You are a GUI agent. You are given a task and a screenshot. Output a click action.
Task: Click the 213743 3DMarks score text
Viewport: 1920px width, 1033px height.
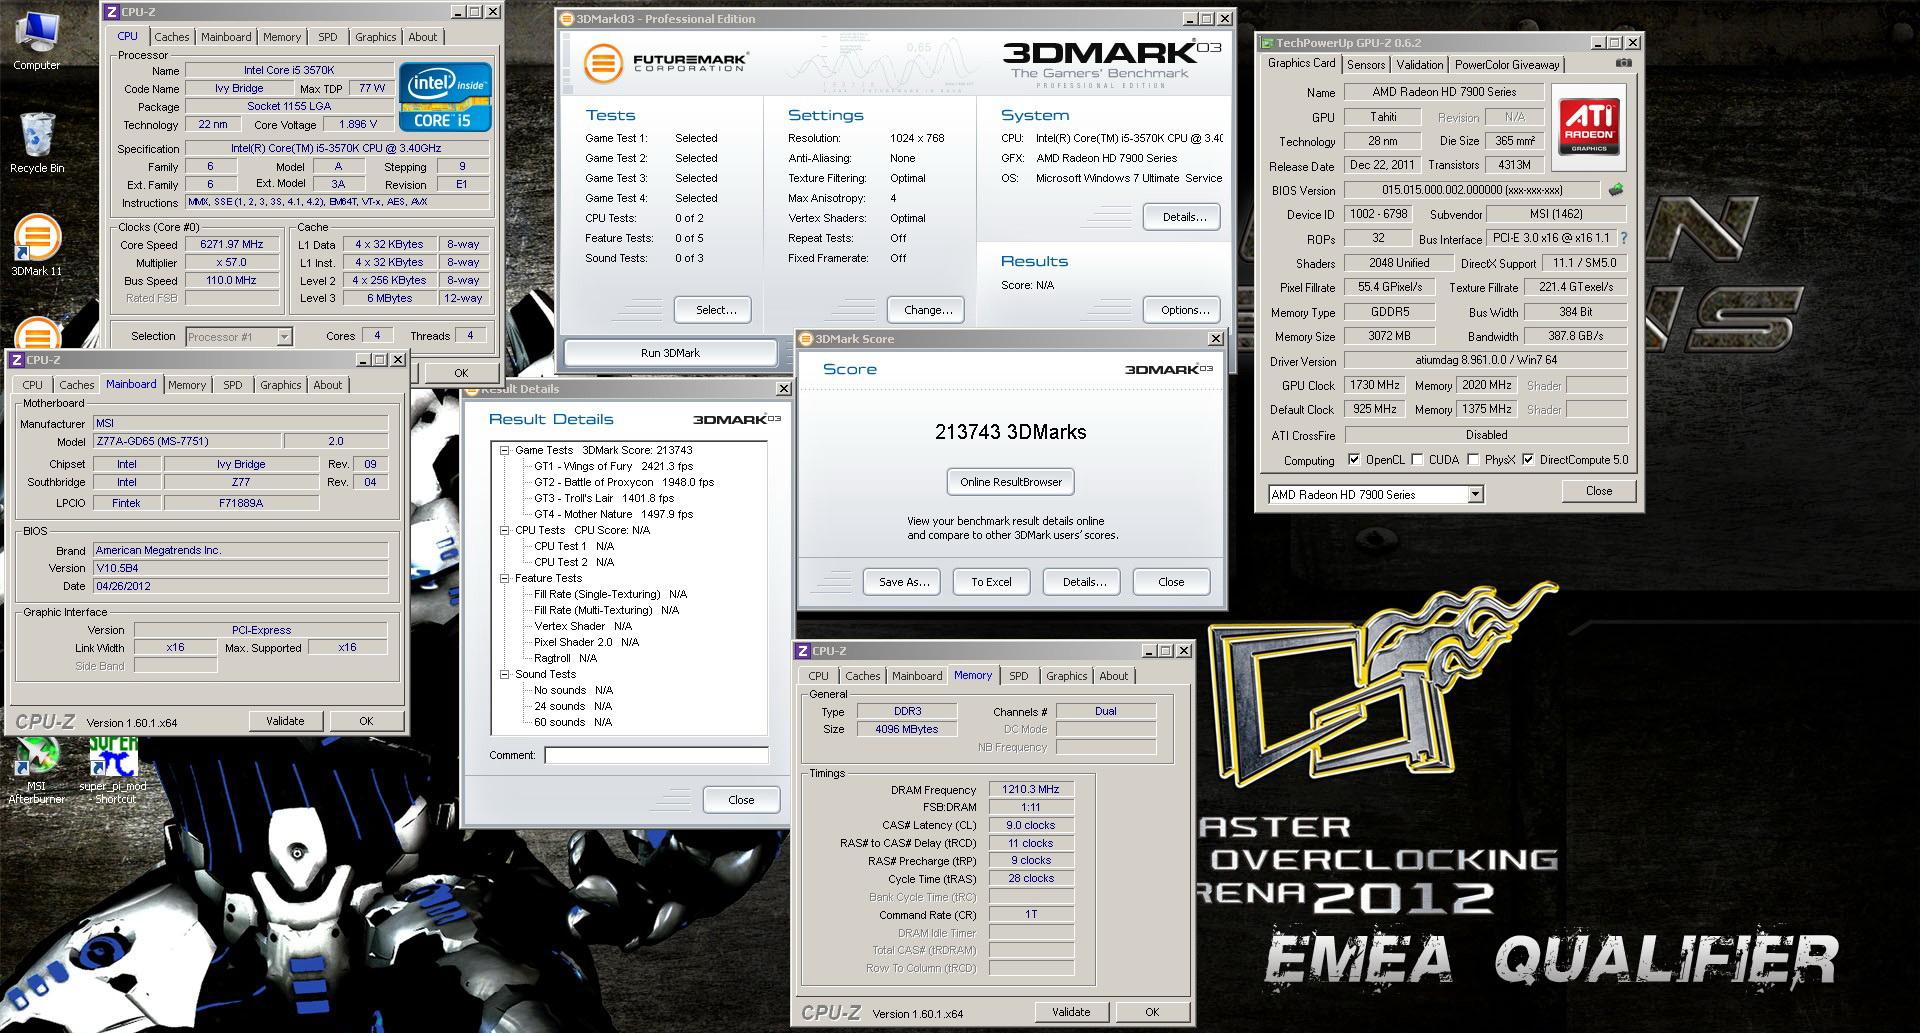point(1010,432)
